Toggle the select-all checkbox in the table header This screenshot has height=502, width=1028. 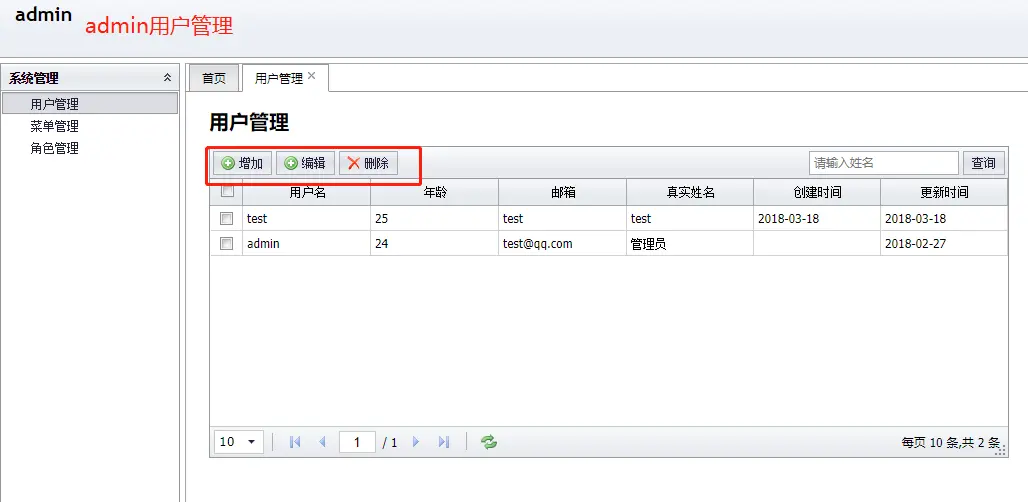pos(227,191)
